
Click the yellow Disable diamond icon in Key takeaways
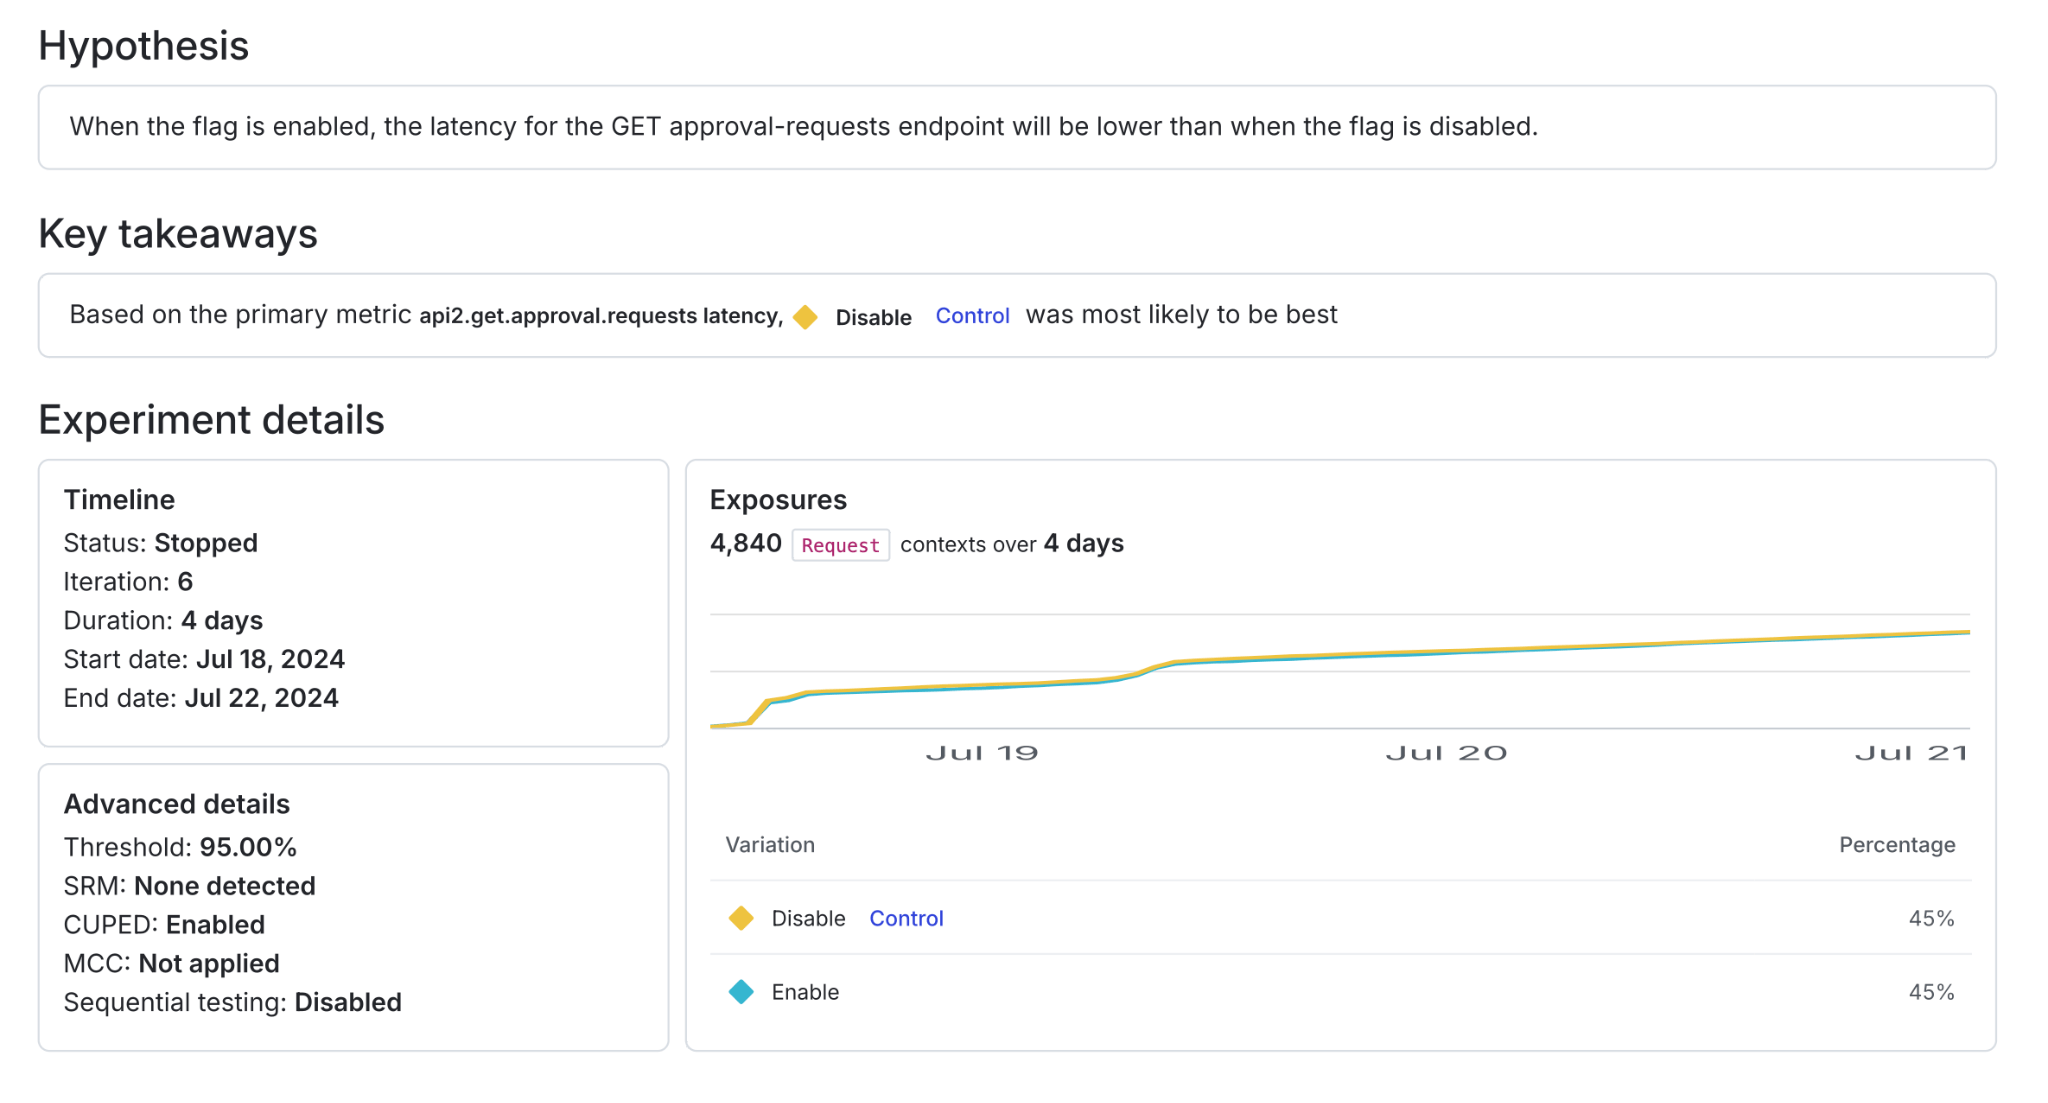pos(806,315)
